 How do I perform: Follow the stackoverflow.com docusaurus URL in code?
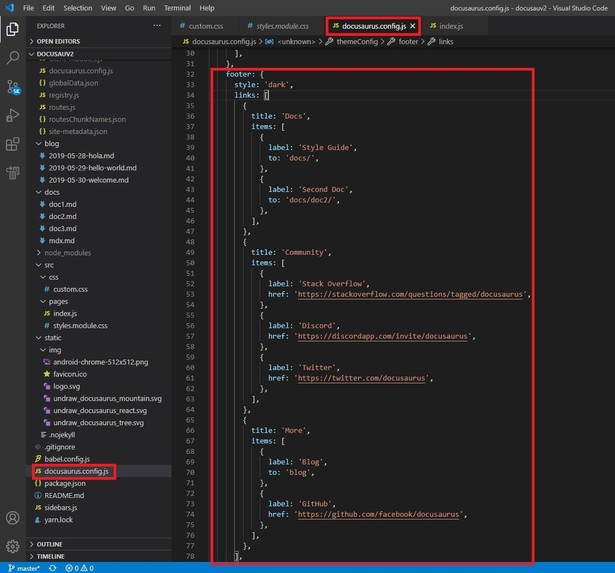click(x=410, y=294)
